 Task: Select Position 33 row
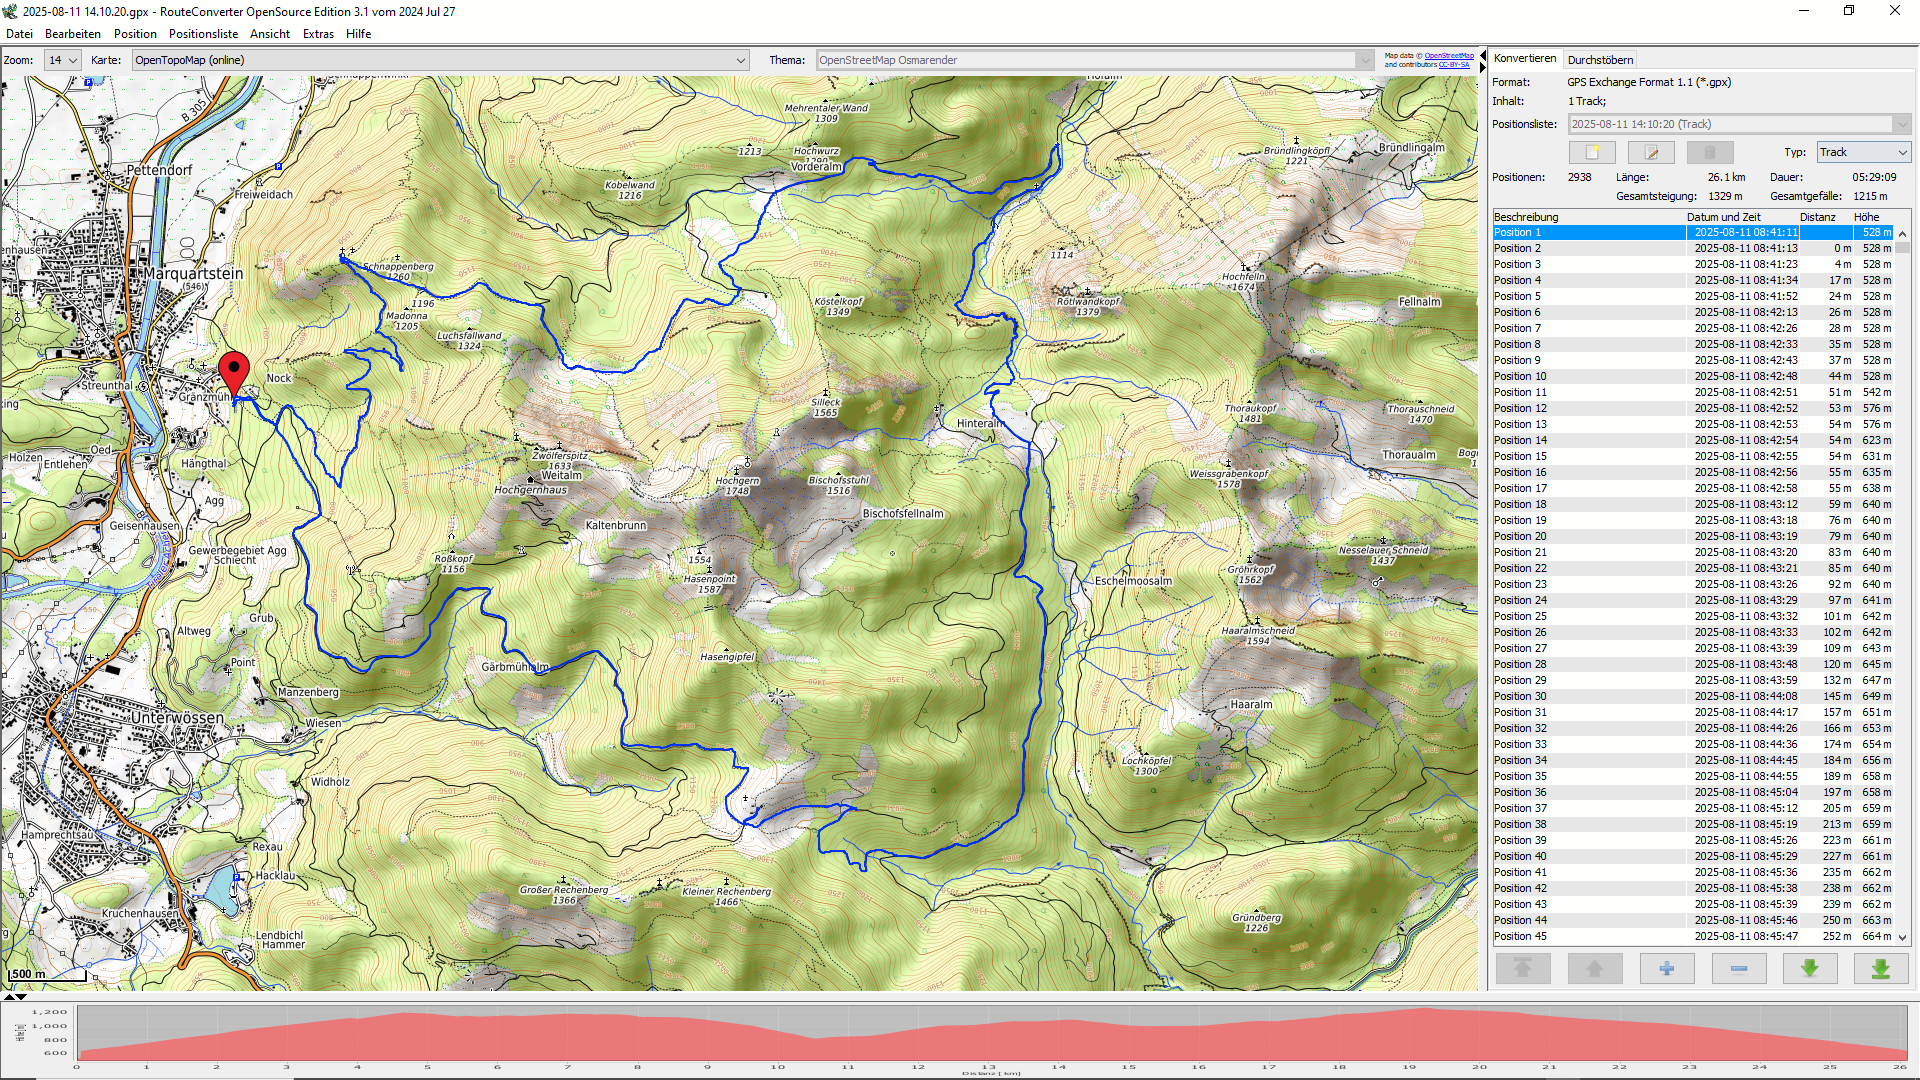pos(1693,744)
